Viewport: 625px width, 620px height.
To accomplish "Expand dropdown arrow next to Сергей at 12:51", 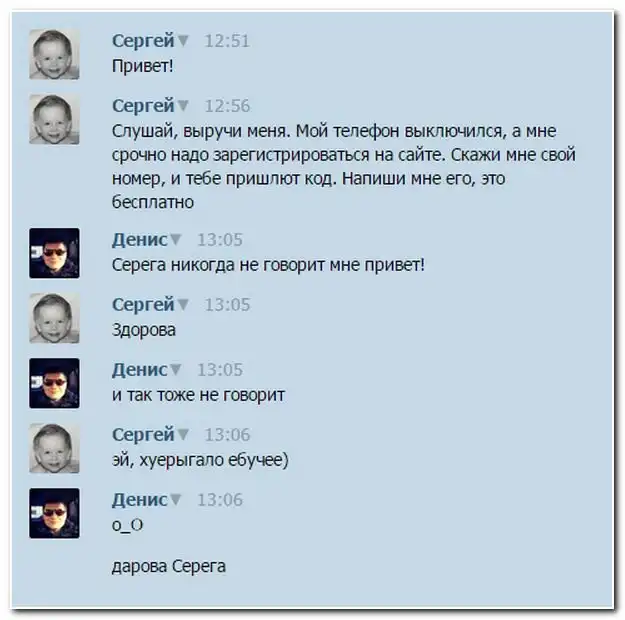I will click(x=183, y=41).
